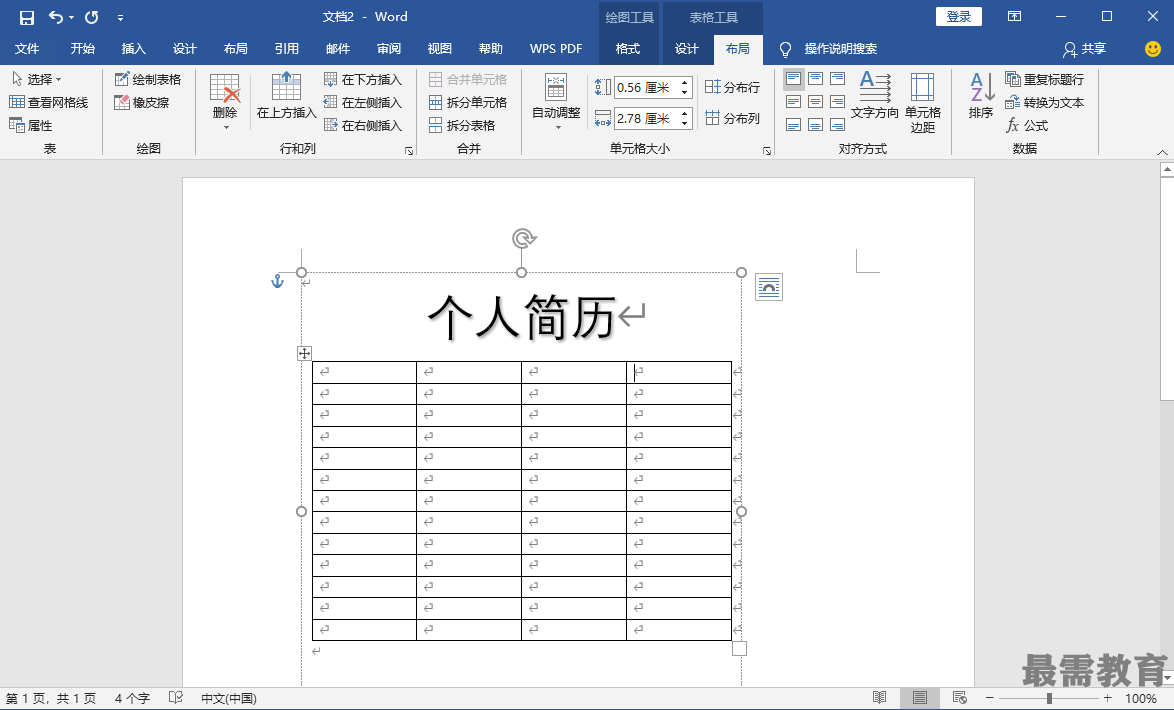Switch to the 插入 tab
1174x710 pixels.
pyautogui.click(x=133, y=49)
